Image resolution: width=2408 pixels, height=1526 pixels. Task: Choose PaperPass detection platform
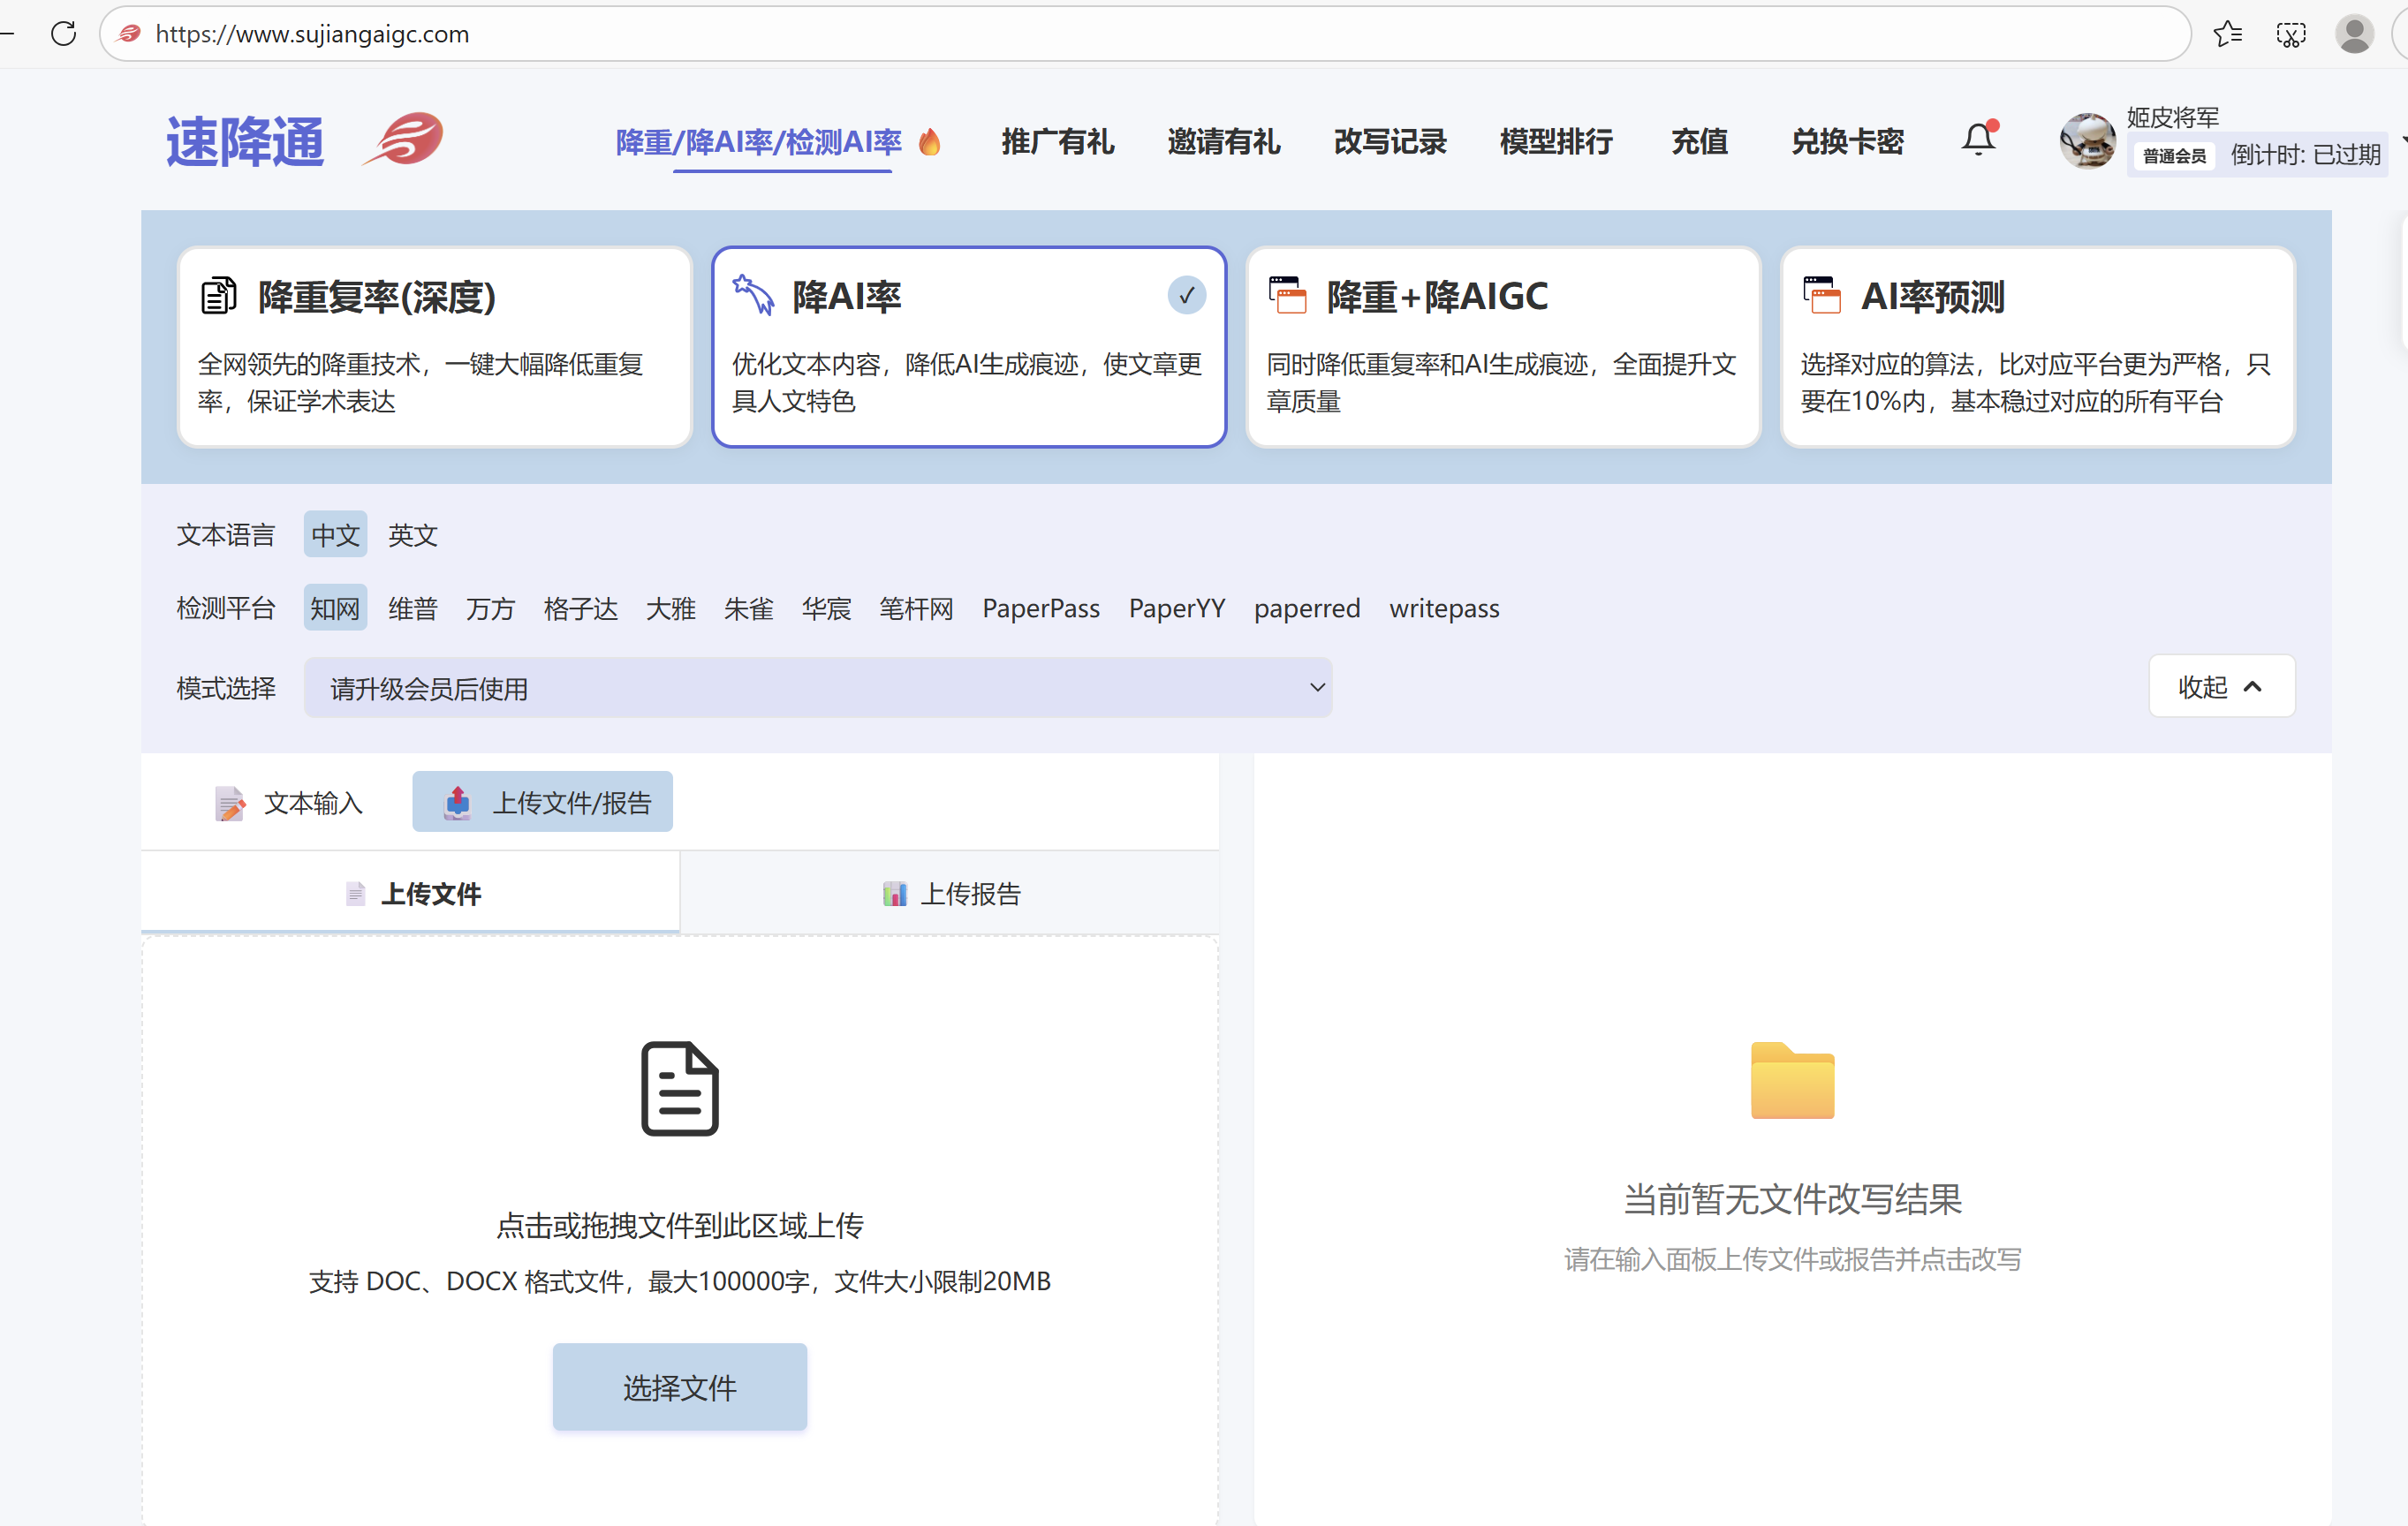tap(1040, 608)
